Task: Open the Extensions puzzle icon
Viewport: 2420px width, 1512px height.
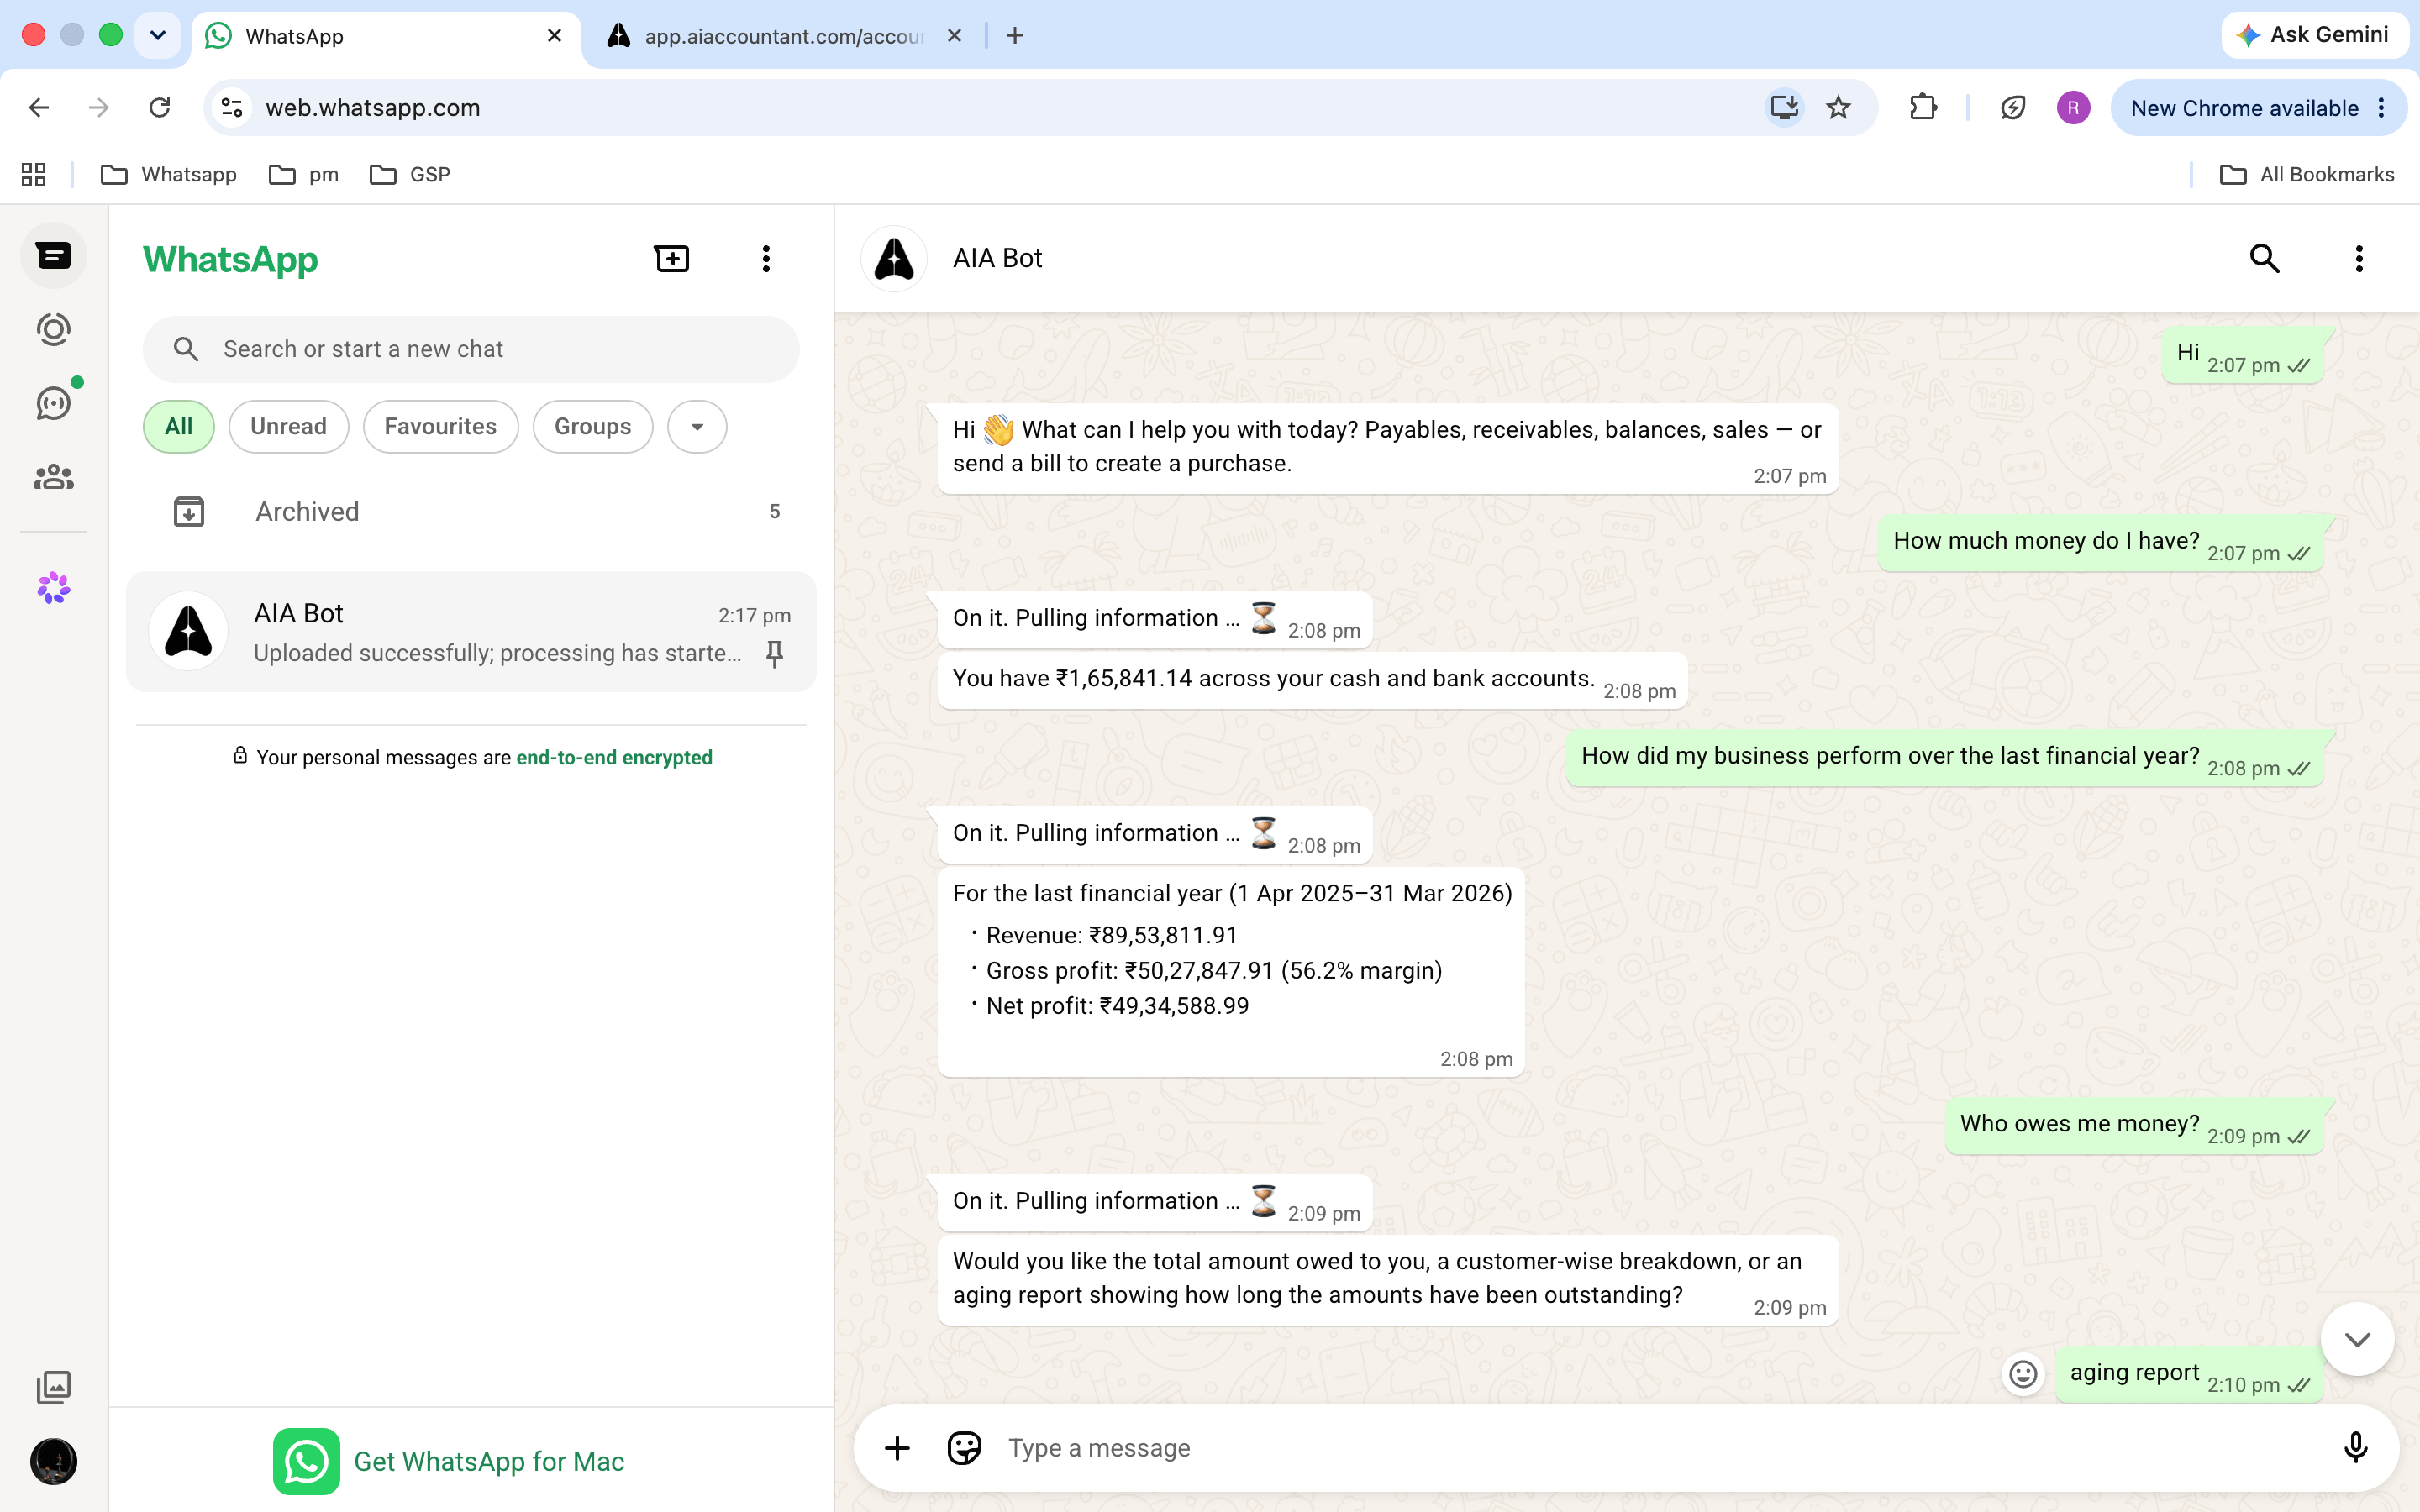Action: [1923, 108]
